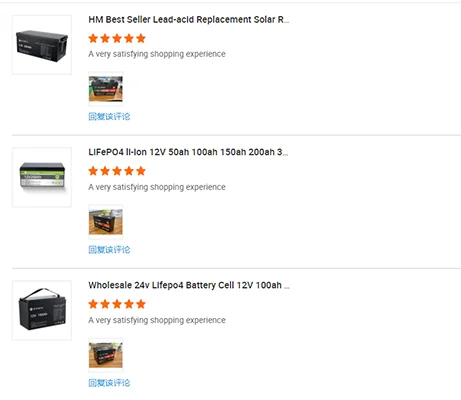This screenshot has height=400, width=461.
Task: Select the review comment under the Wholesale 24v rating
Action: coord(157,320)
